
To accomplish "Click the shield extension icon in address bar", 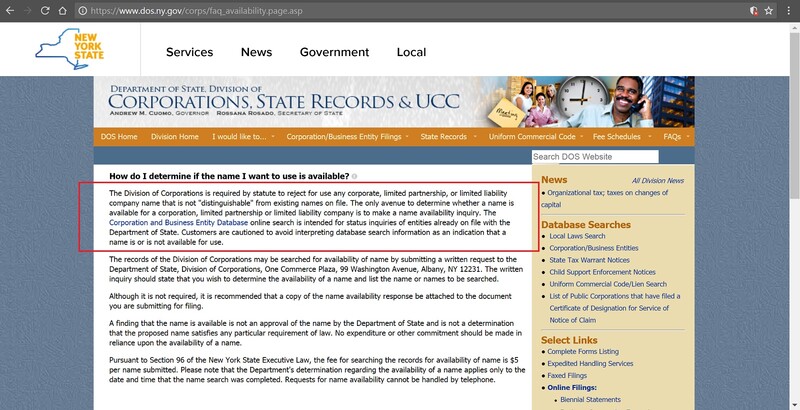I will 754,11.
